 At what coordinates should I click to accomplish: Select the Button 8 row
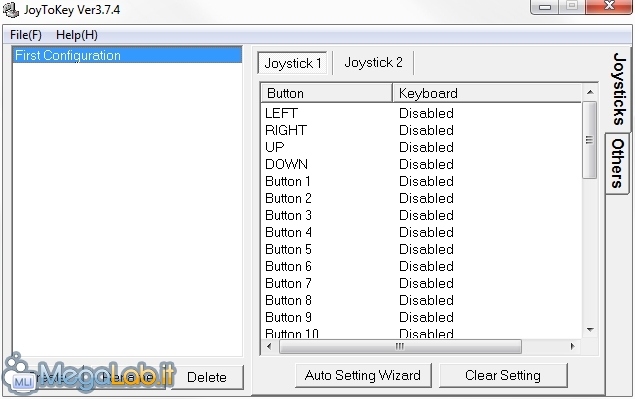[421, 301]
